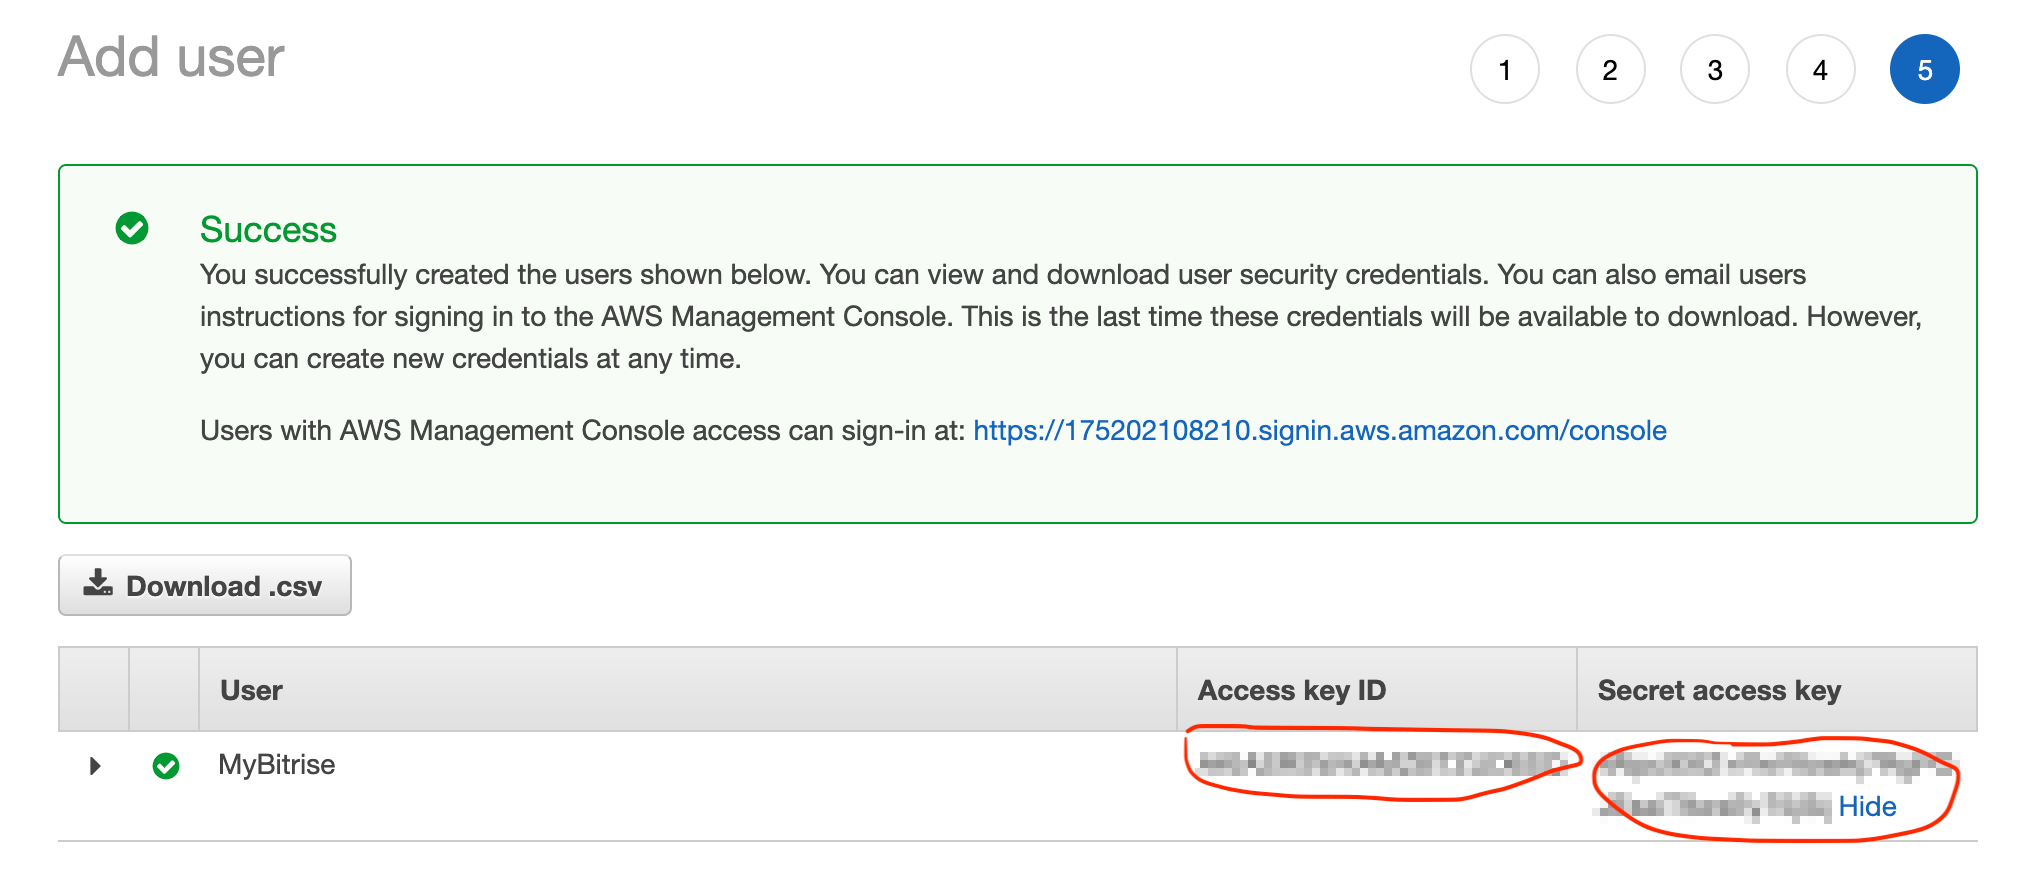2042x894 pixels.
Task: Click the blurred access key ID value
Action: tap(1381, 764)
